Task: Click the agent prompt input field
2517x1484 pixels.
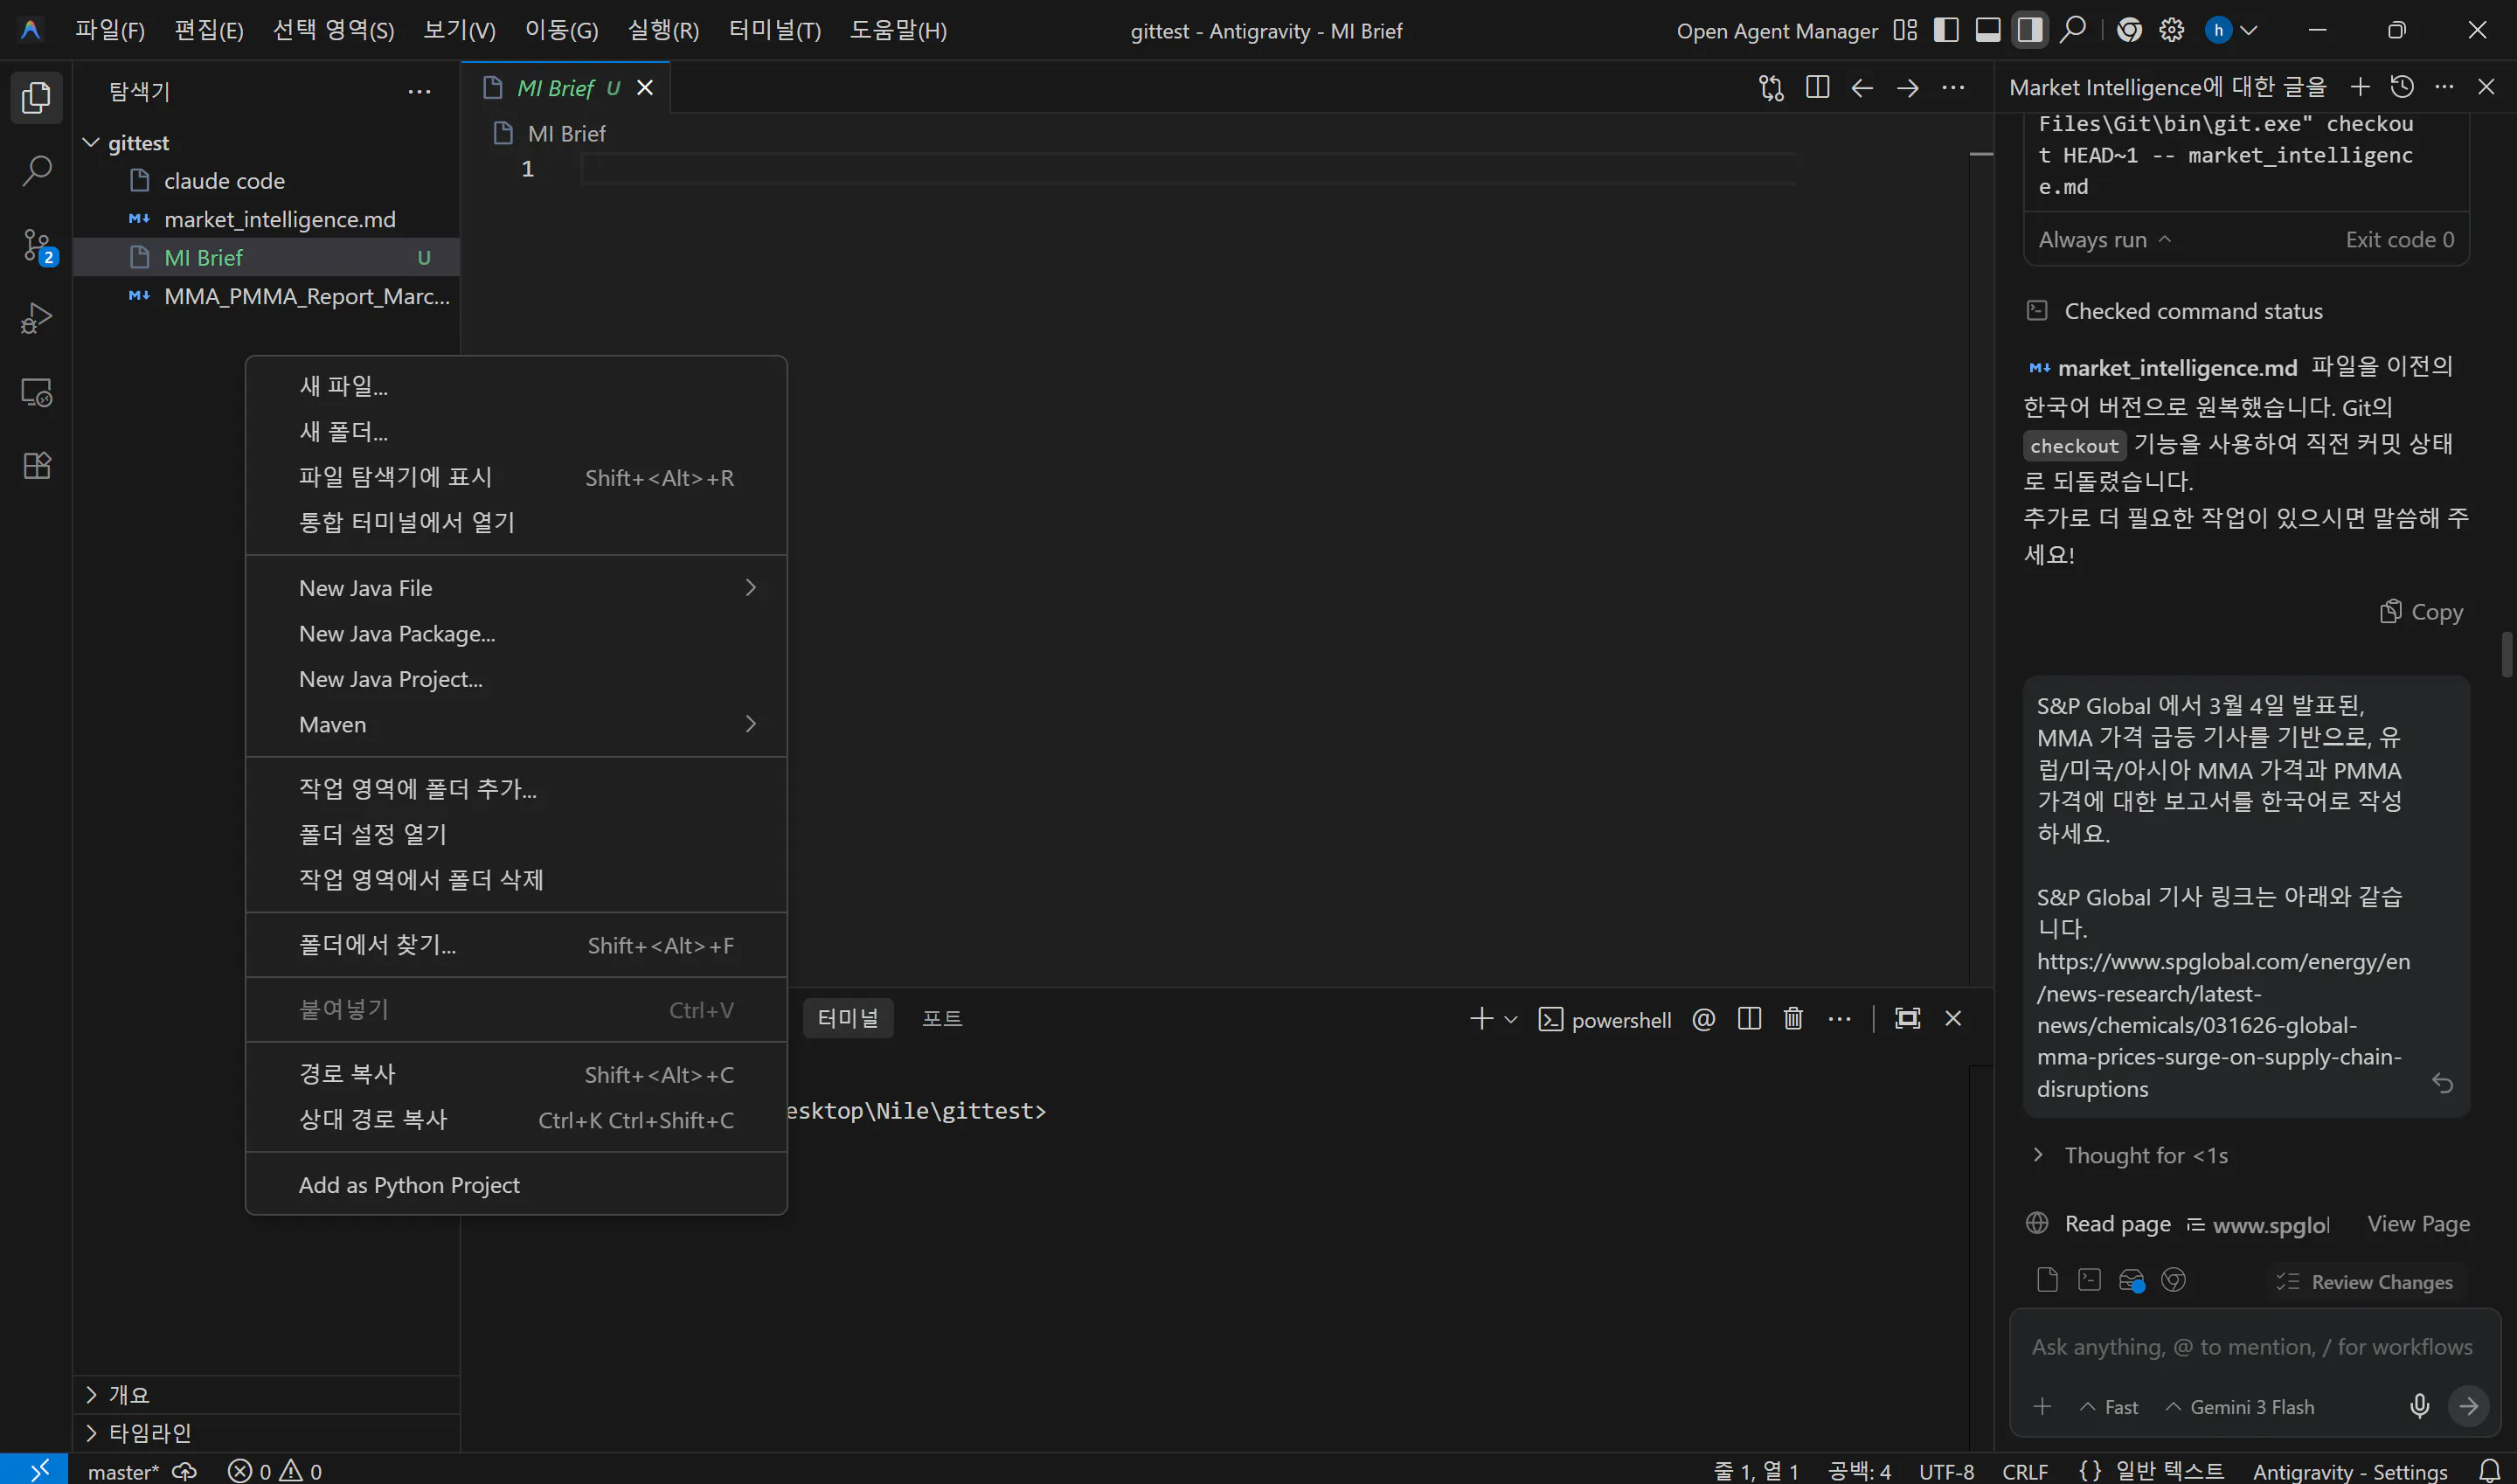Action: tap(2252, 1347)
